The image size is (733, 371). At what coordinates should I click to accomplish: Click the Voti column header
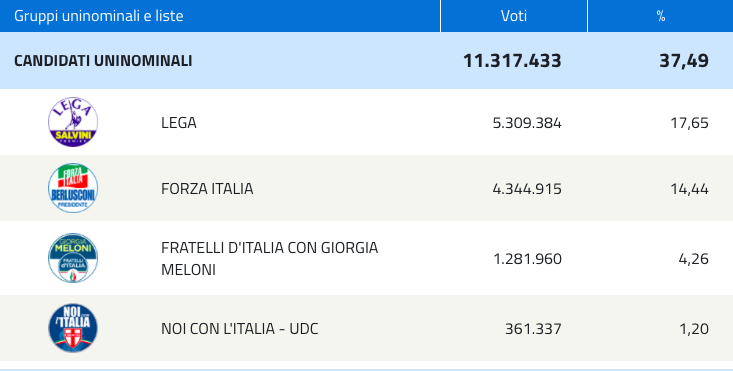(x=514, y=16)
